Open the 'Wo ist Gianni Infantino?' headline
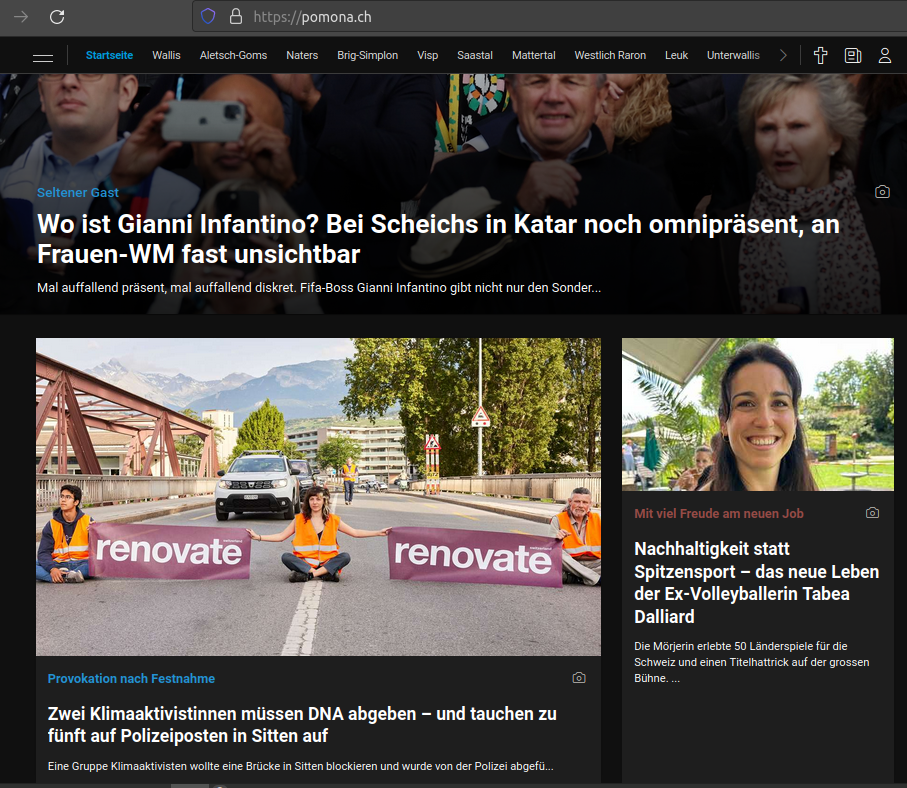The height and width of the screenshot is (788, 907). (x=438, y=239)
